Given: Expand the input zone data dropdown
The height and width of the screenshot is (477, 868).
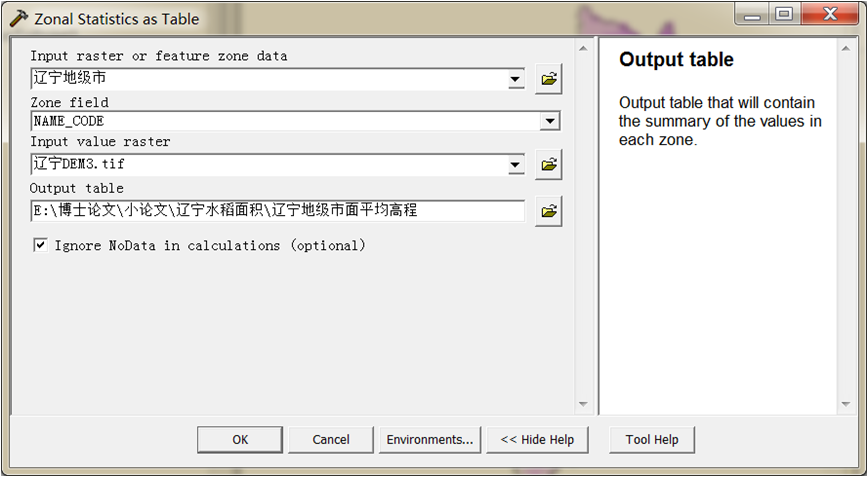Looking at the screenshot, I should 515,79.
